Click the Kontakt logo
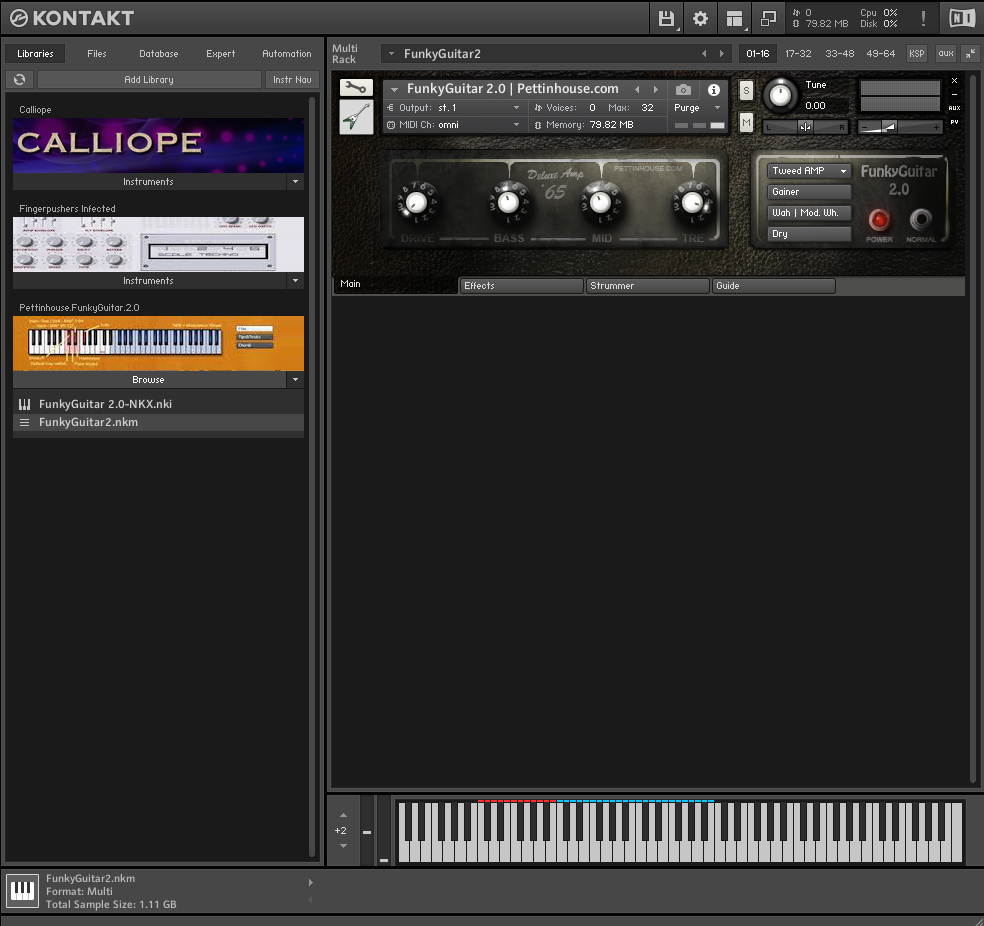The image size is (984, 926). 72,18
